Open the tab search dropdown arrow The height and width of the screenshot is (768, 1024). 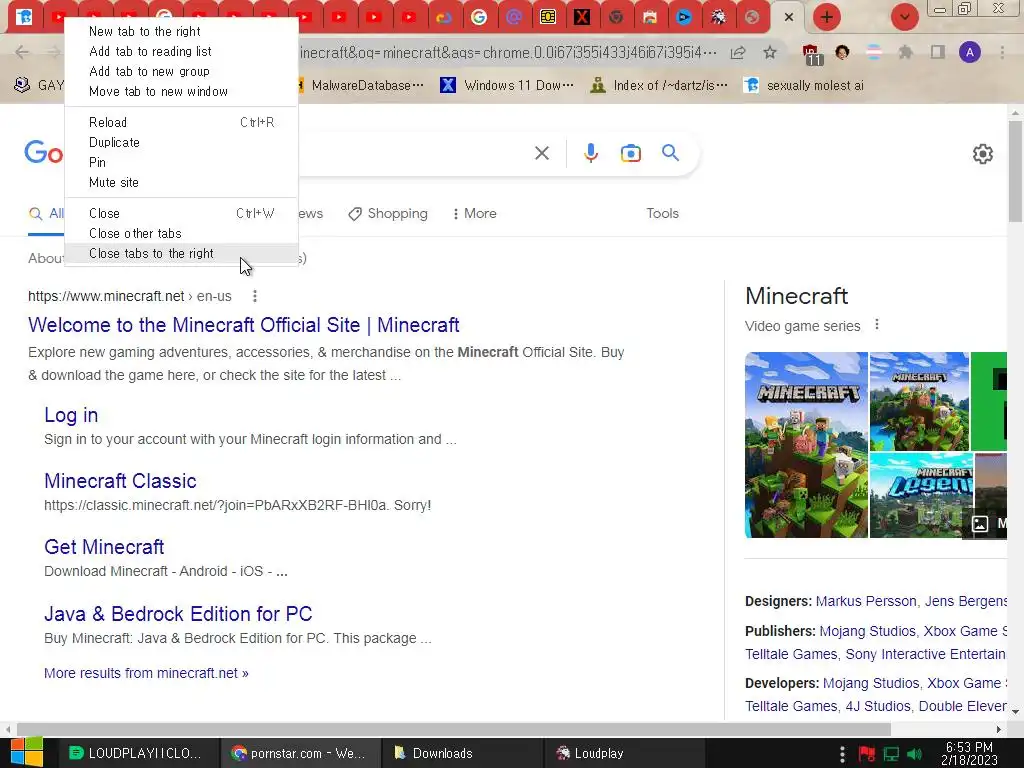[x=904, y=17]
